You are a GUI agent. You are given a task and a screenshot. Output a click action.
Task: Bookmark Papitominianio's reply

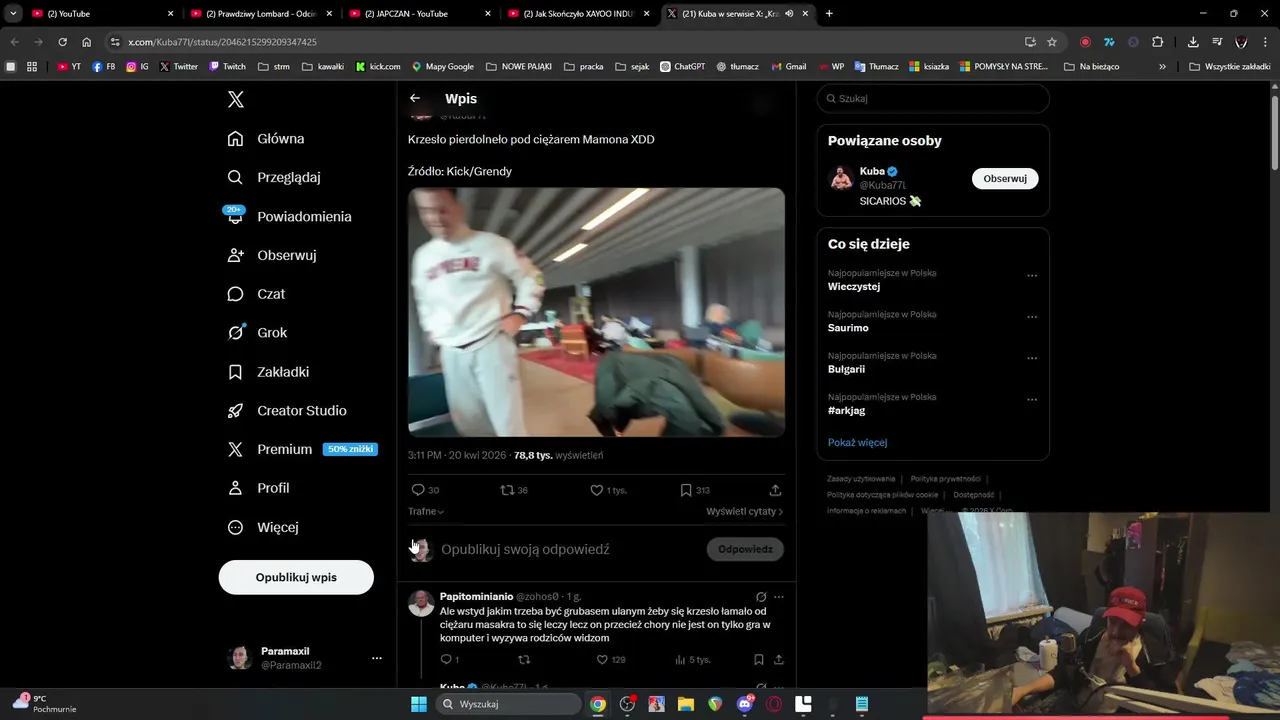(x=759, y=660)
